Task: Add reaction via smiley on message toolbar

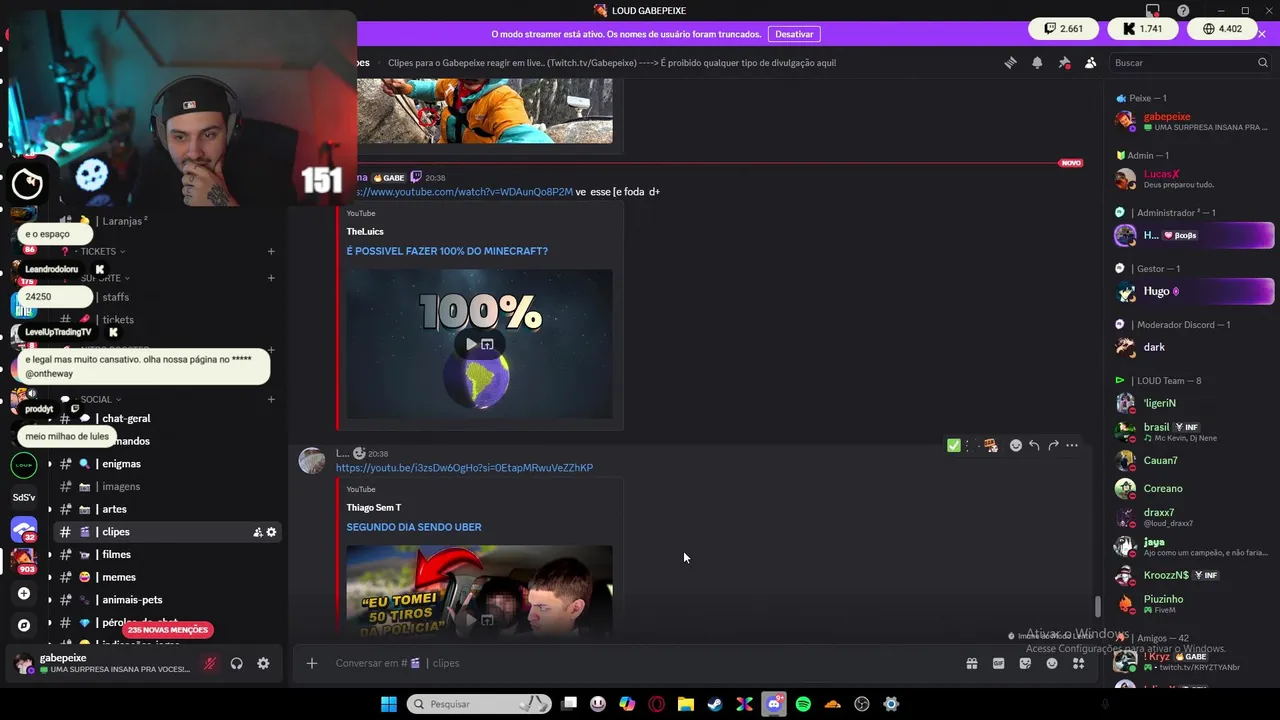Action: [1016, 445]
